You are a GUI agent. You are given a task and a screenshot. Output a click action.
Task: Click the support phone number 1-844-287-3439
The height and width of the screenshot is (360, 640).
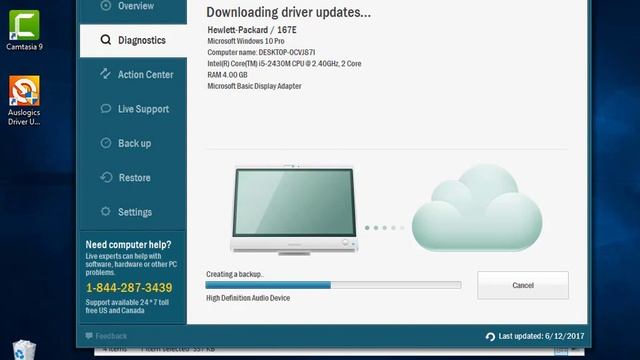(129, 288)
